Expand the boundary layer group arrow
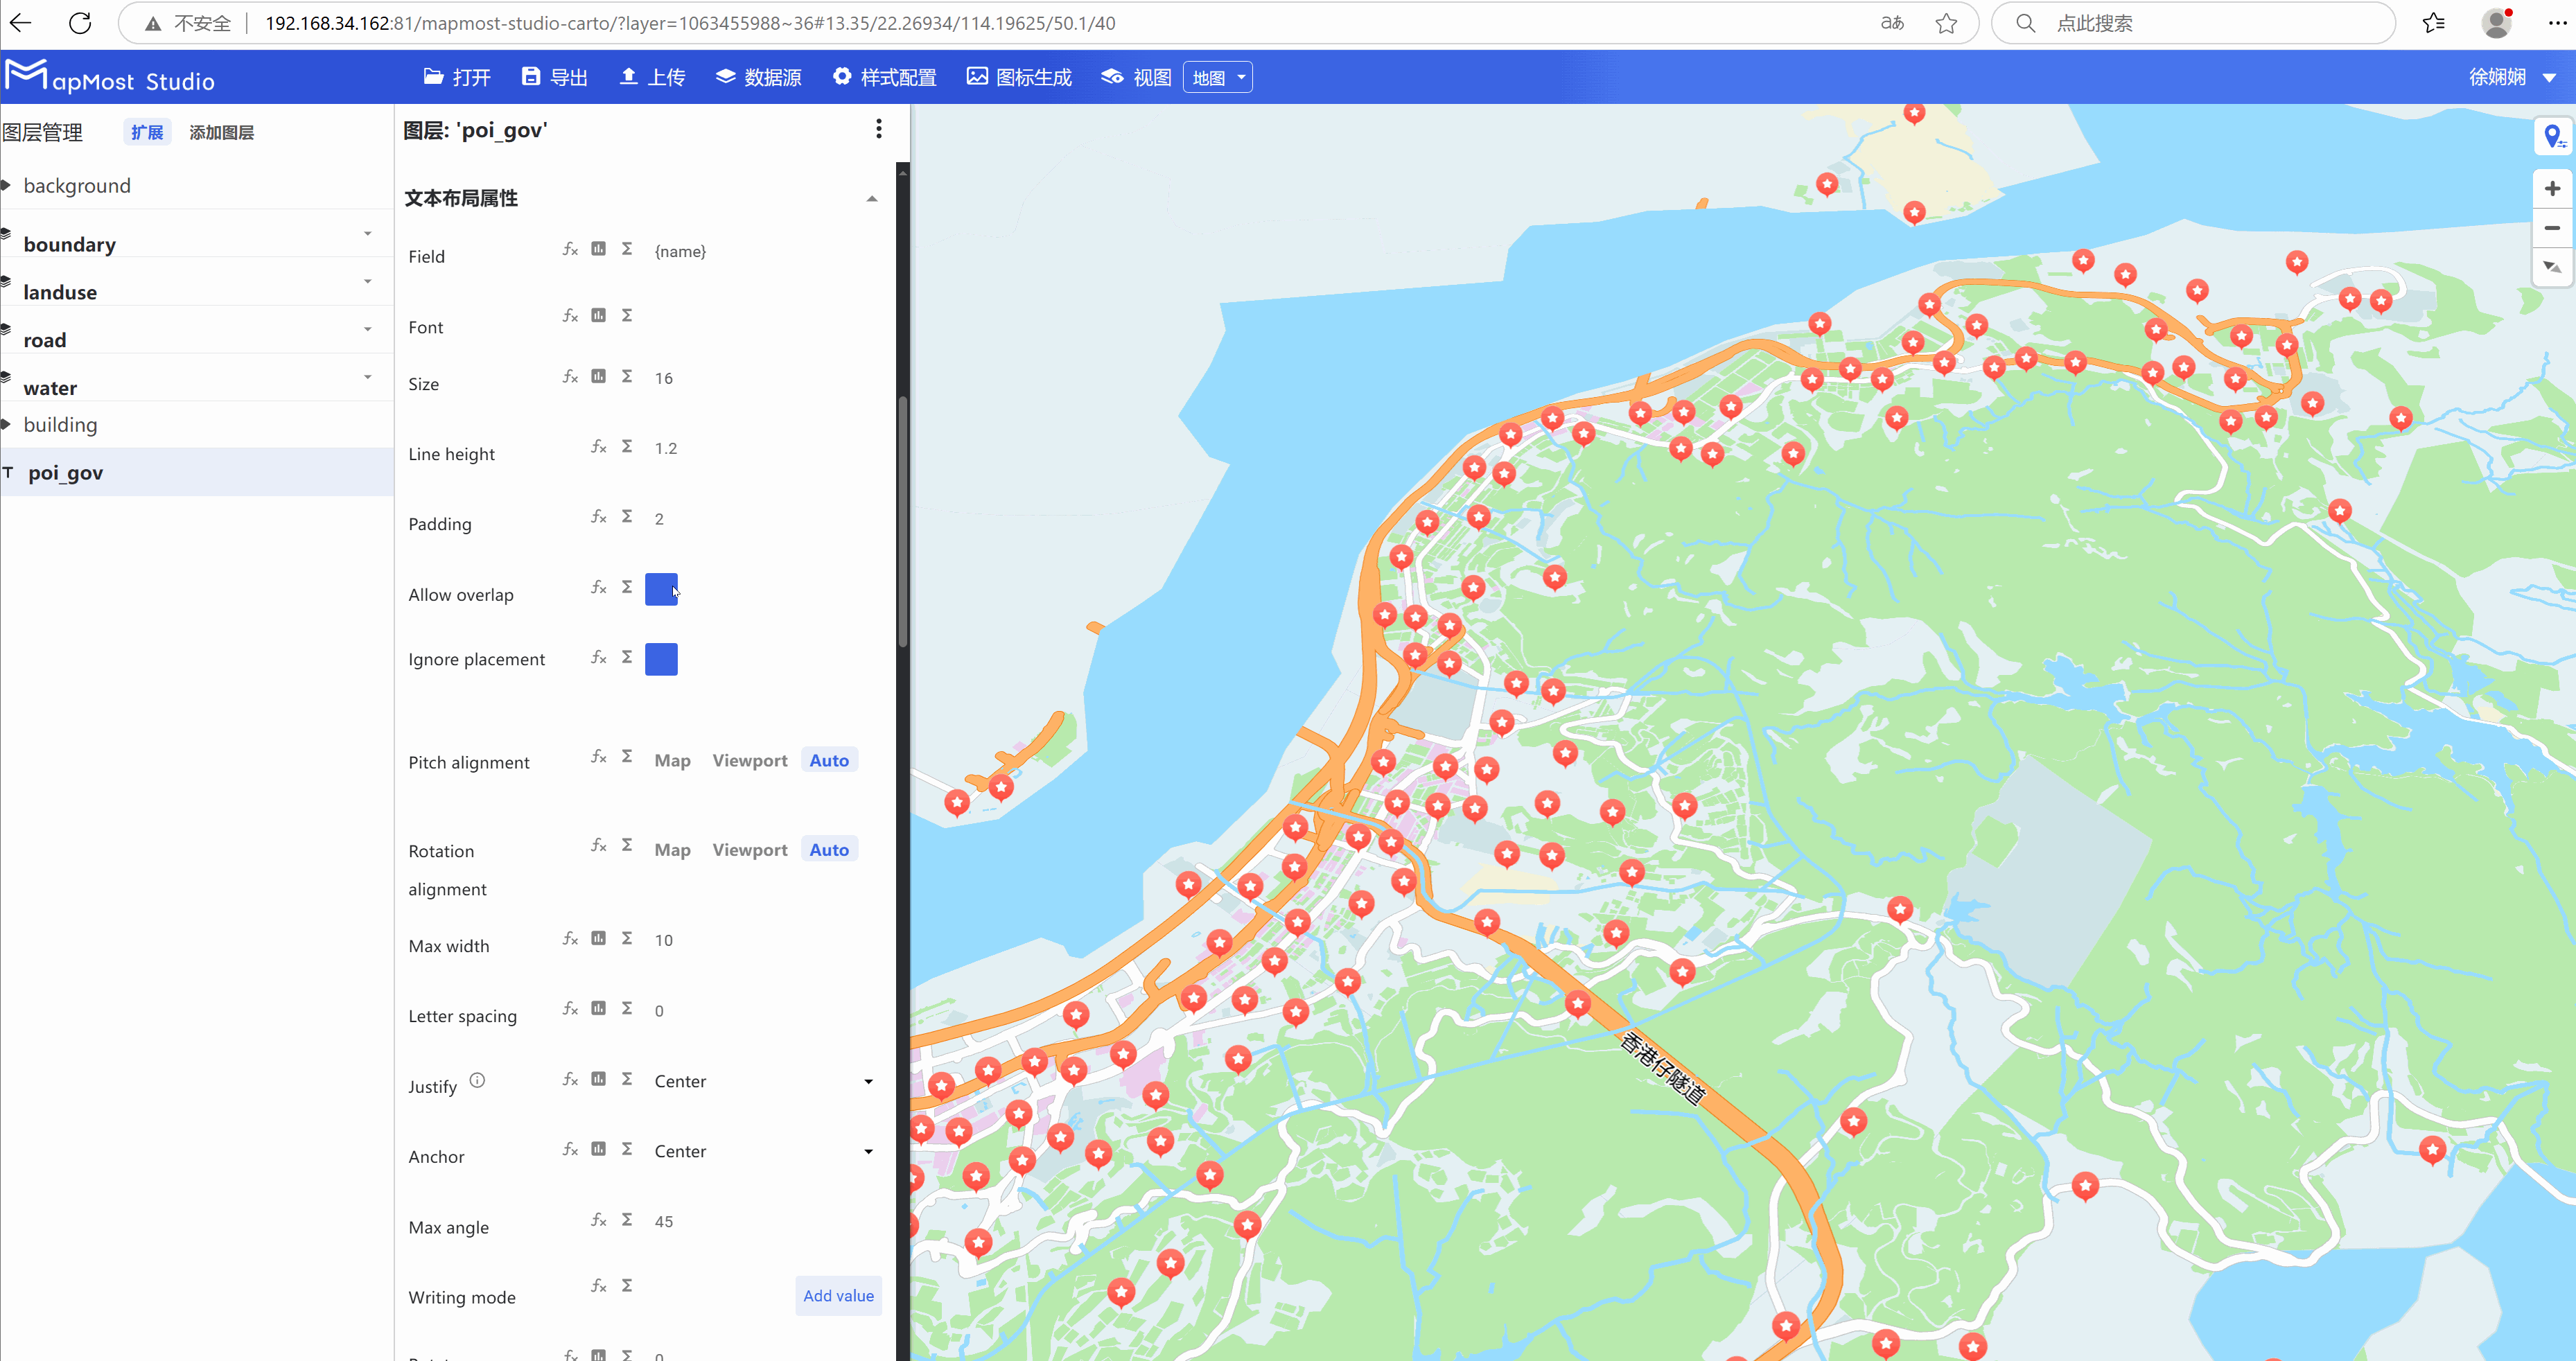This screenshot has height=1361, width=2576. pos(368,233)
